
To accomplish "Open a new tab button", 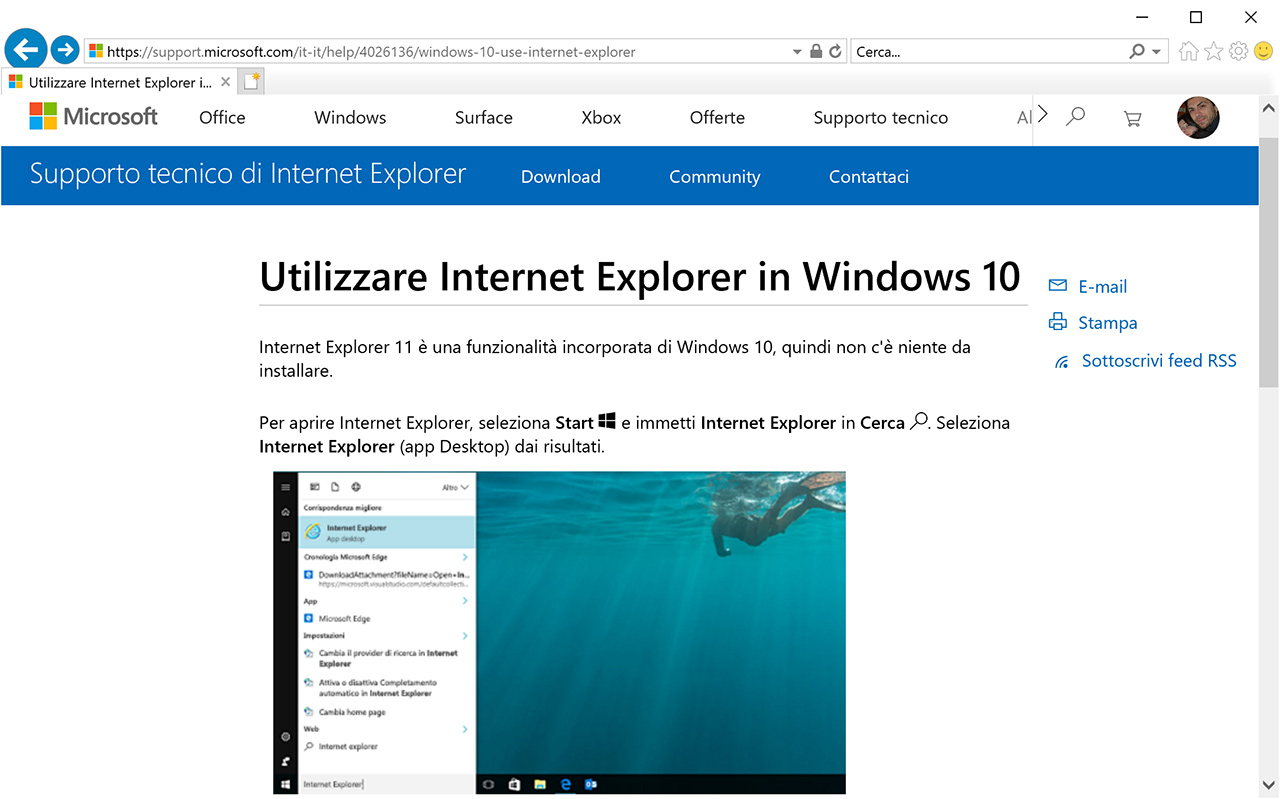I will (251, 82).
